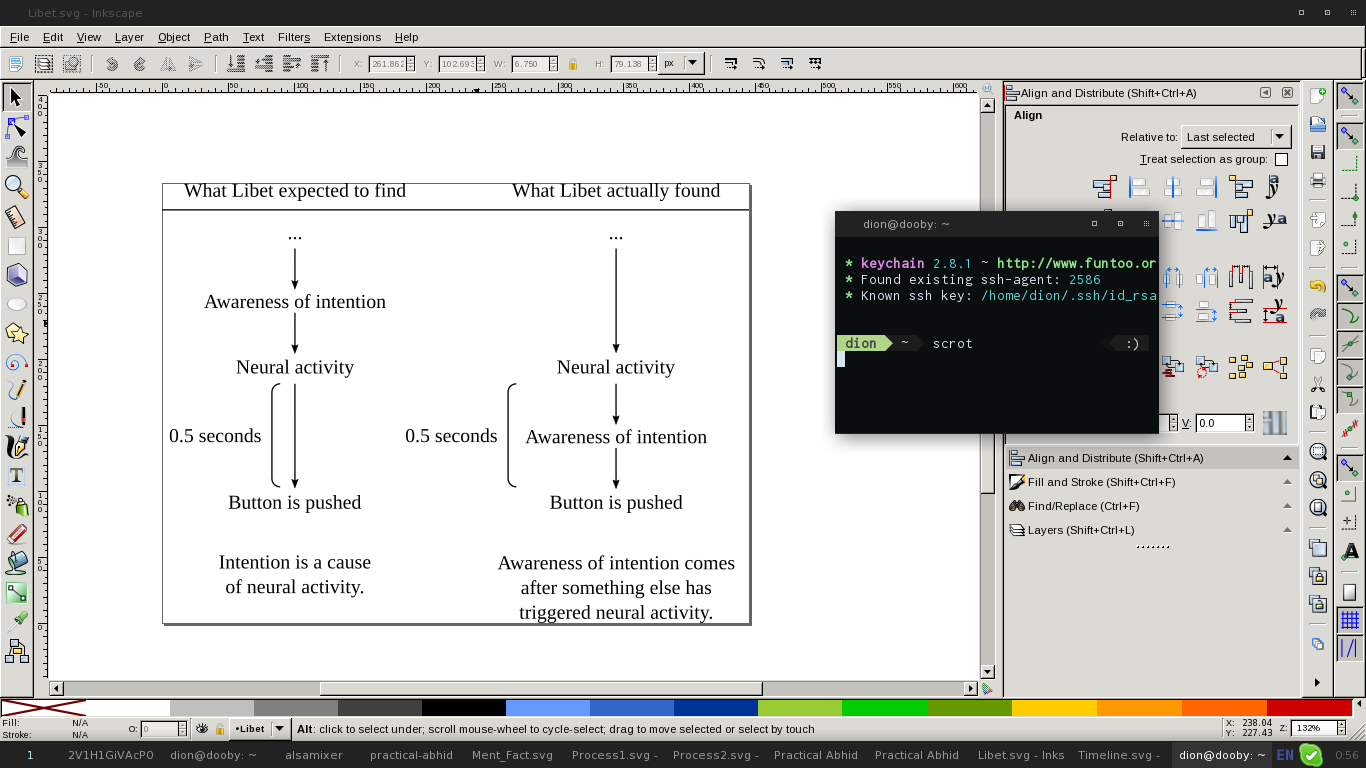Select the Zoom magnifier tool
The image size is (1366, 768).
click(16, 186)
